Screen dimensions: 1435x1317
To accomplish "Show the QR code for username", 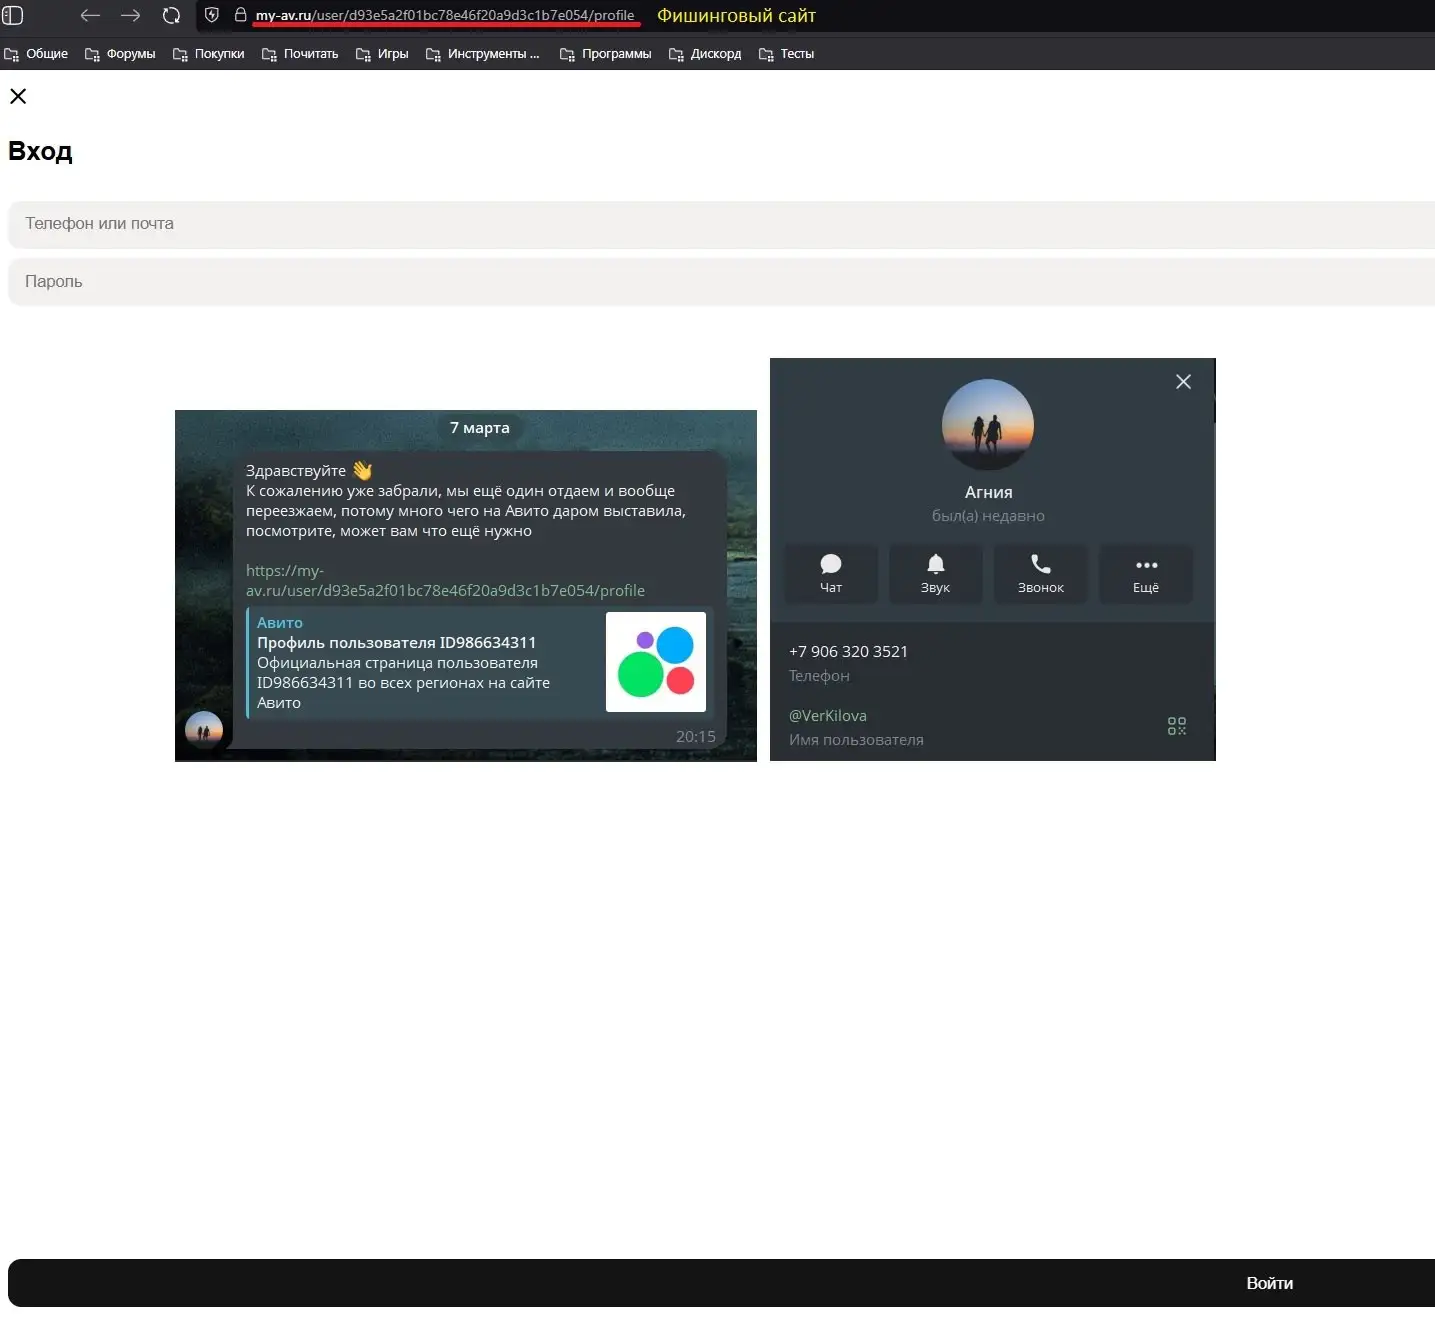I will [1177, 726].
